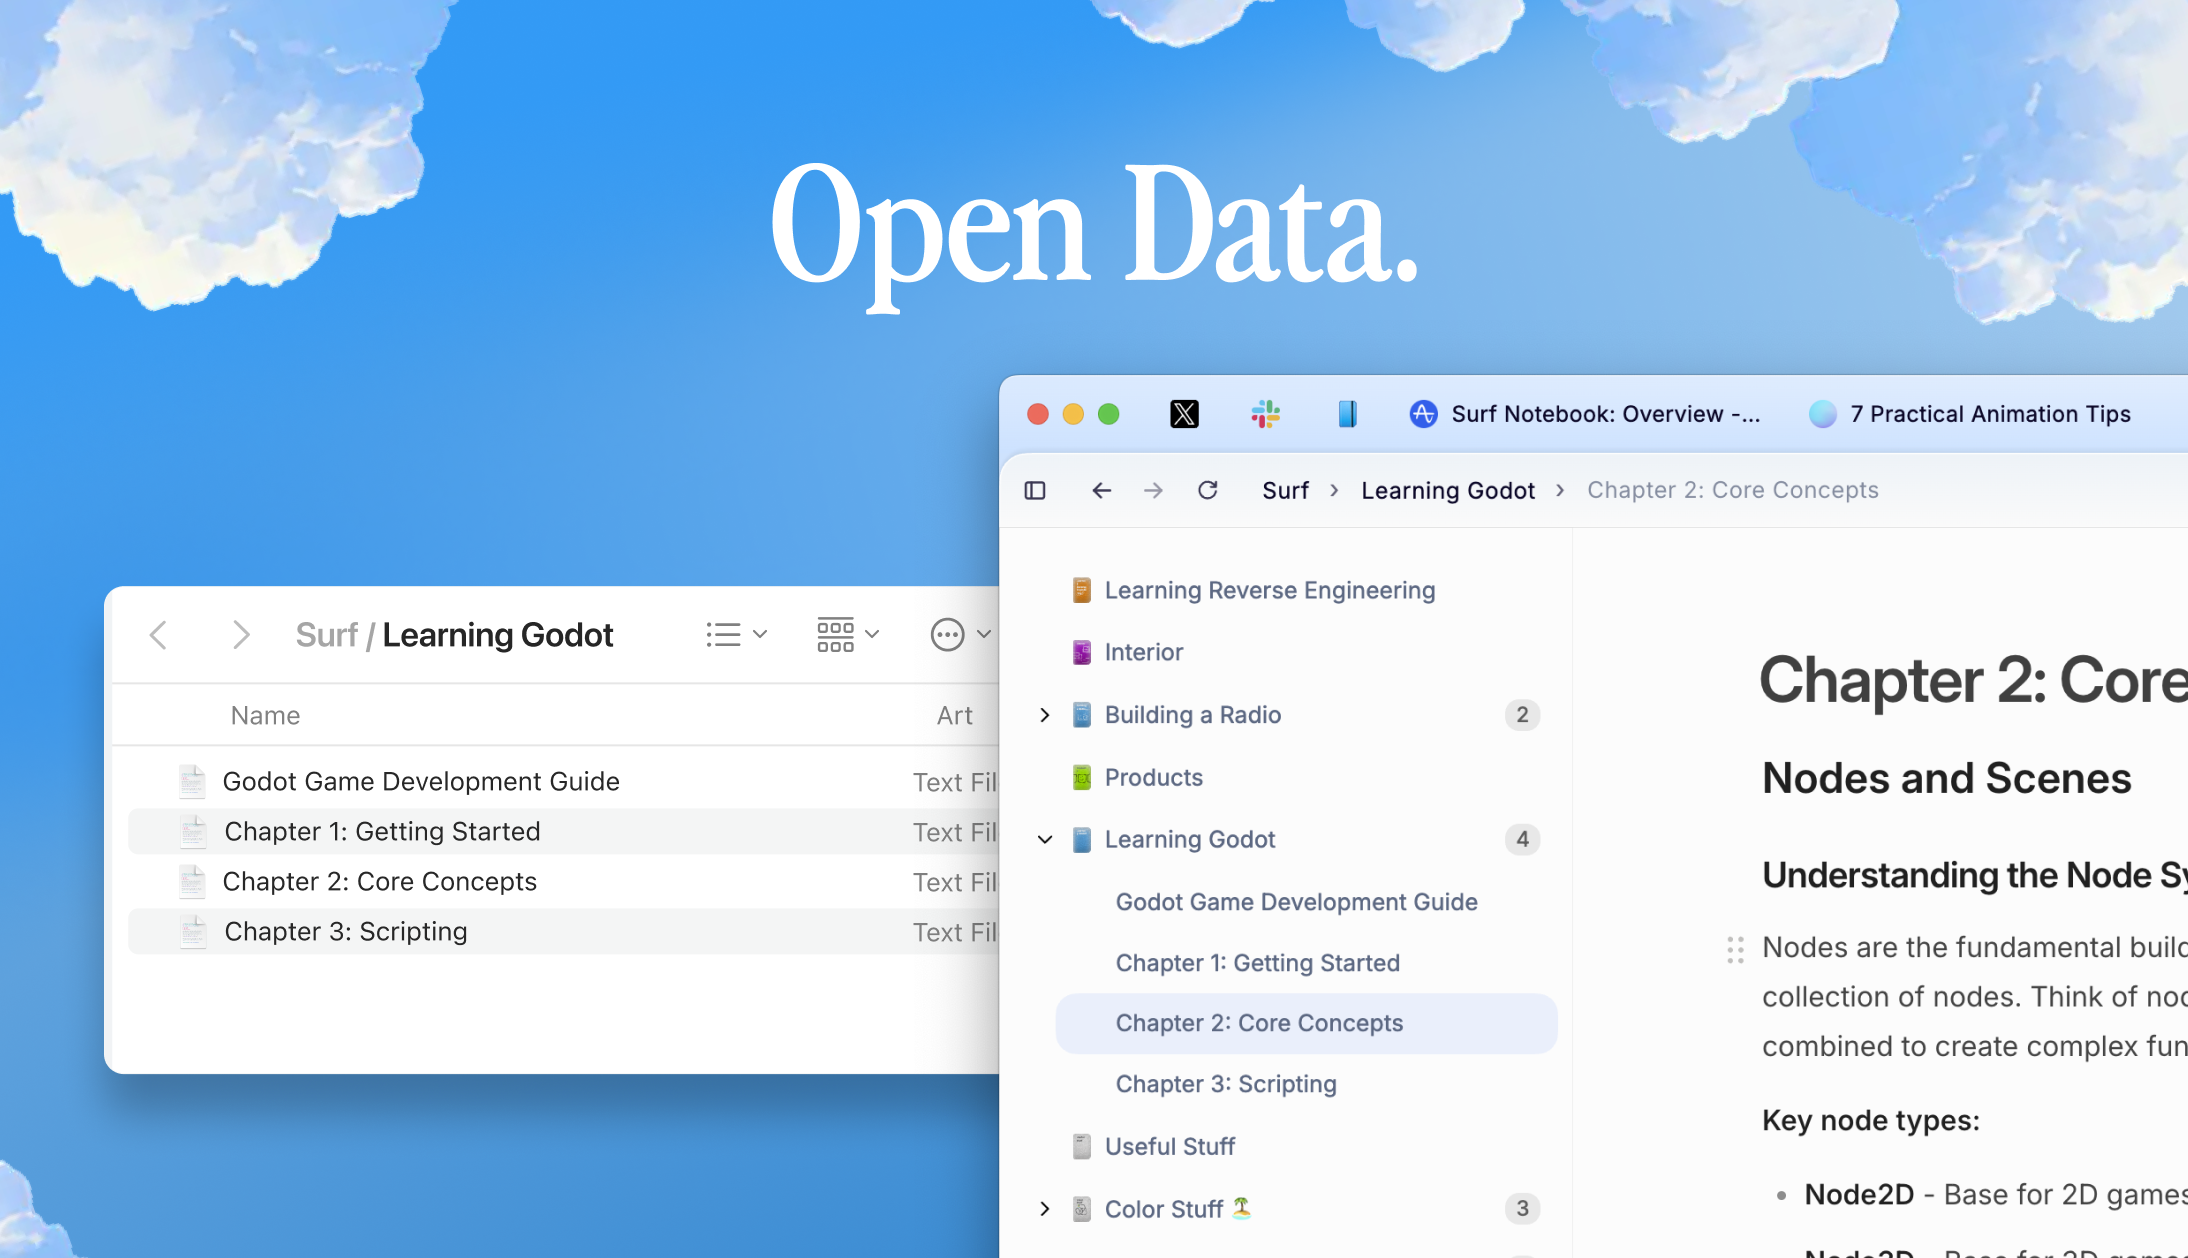The width and height of the screenshot is (2188, 1258).
Task: Open the grouping grid dropdown
Action: pyautogui.click(x=847, y=635)
